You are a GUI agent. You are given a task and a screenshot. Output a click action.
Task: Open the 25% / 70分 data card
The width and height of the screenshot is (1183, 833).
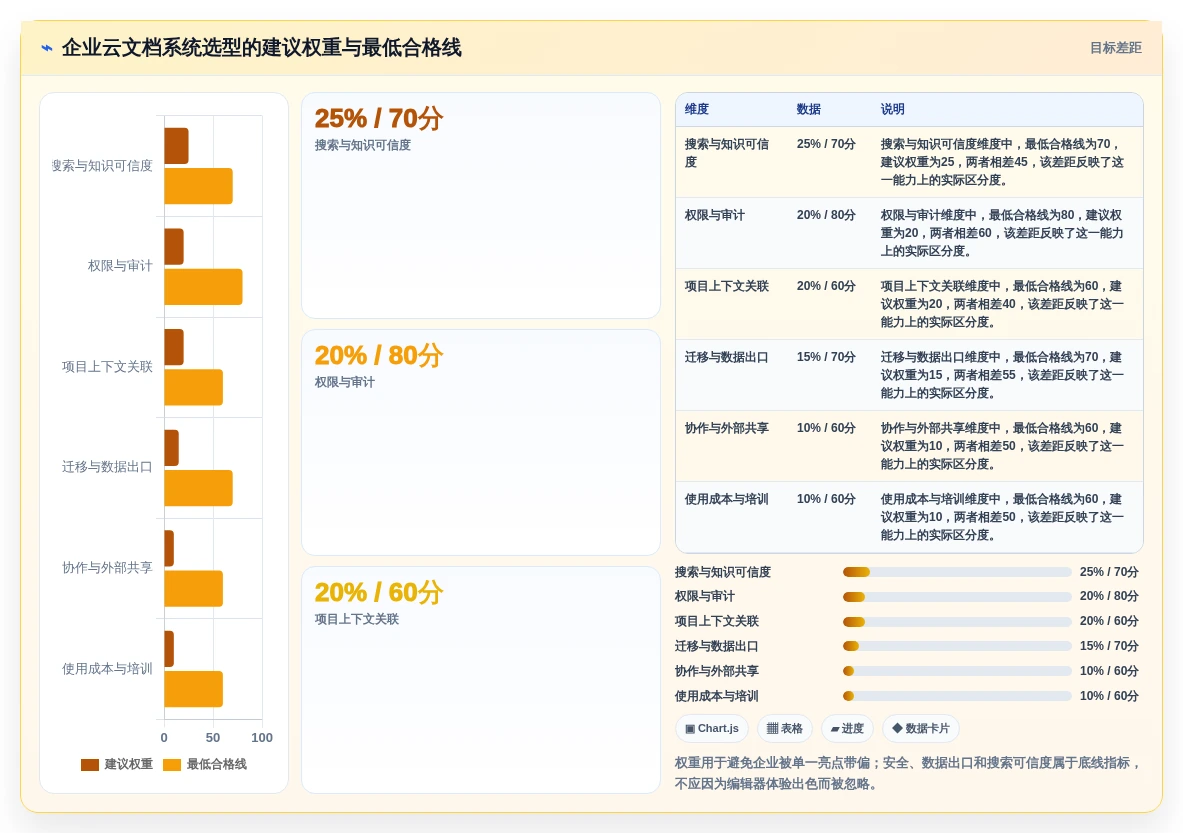[481, 205]
